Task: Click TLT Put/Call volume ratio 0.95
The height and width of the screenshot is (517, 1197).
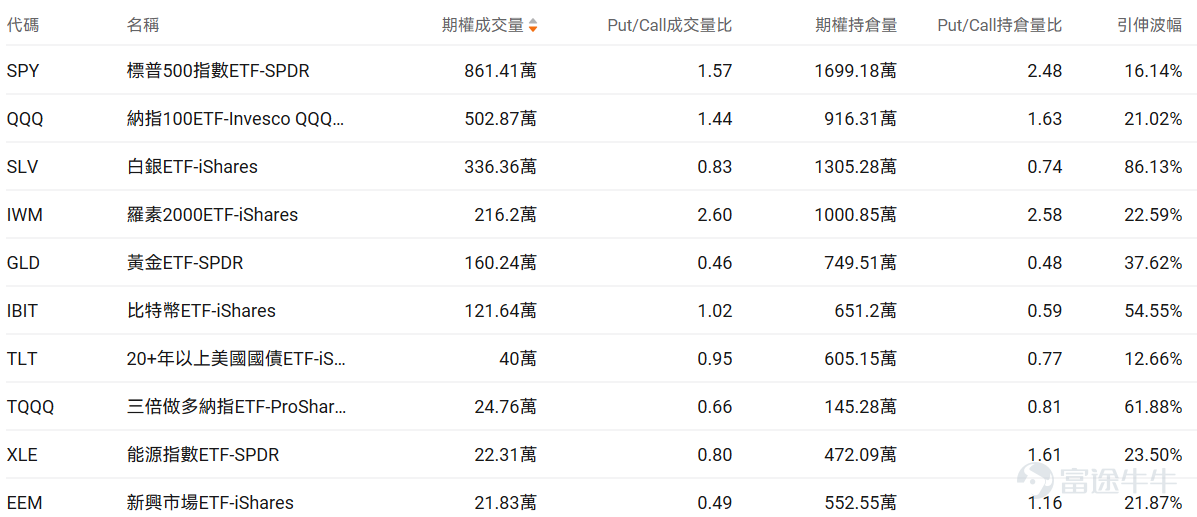Action: pos(715,359)
